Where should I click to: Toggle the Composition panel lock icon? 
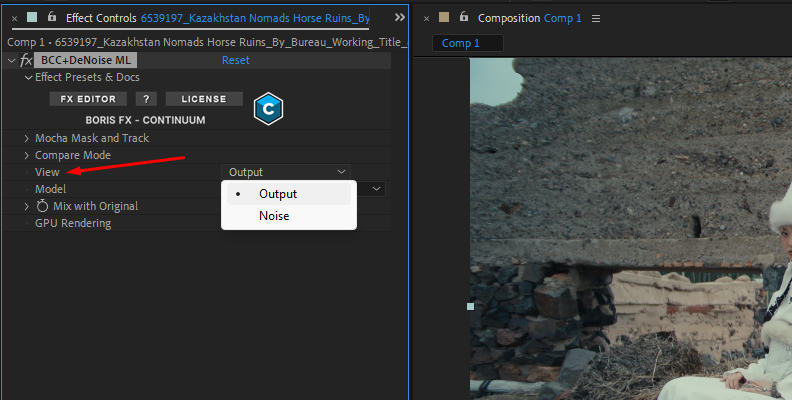tap(464, 17)
